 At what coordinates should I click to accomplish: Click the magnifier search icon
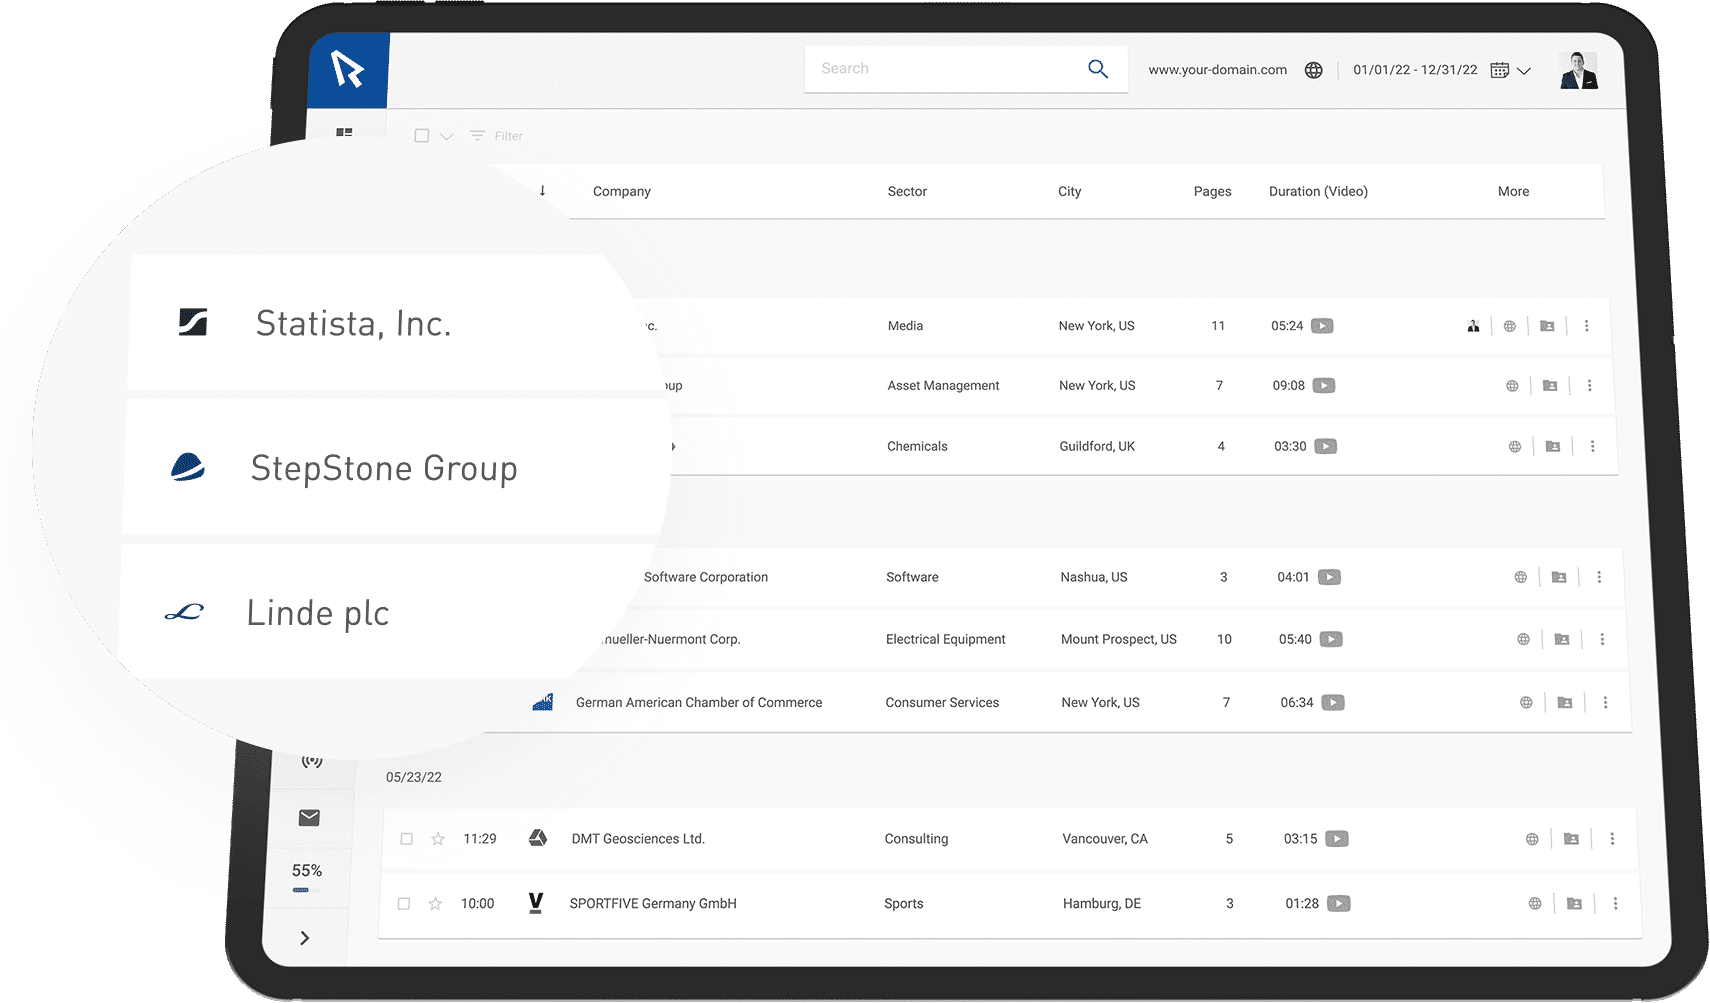point(1098,69)
